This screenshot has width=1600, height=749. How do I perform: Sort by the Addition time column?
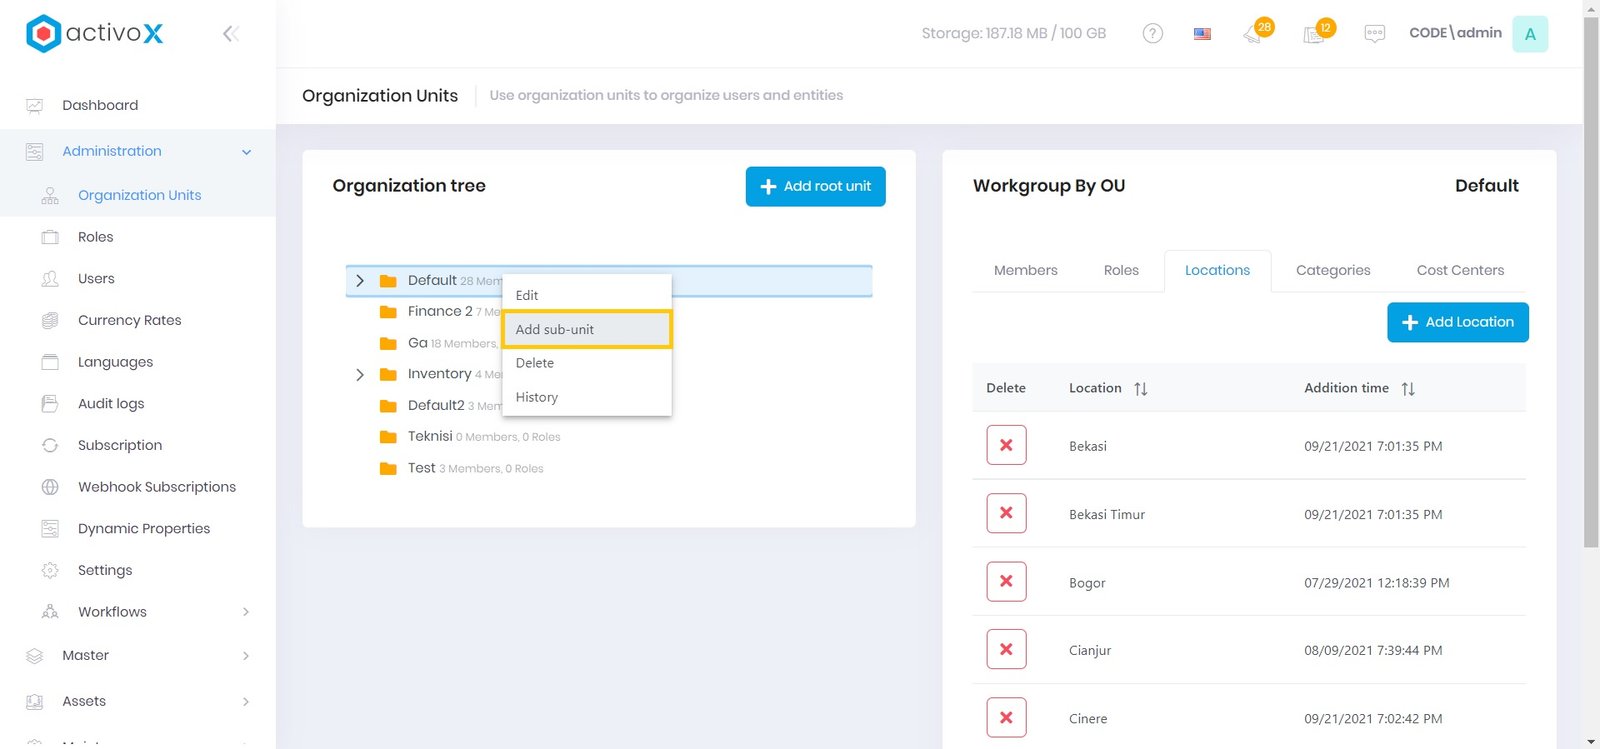[x=1407, y=388]
